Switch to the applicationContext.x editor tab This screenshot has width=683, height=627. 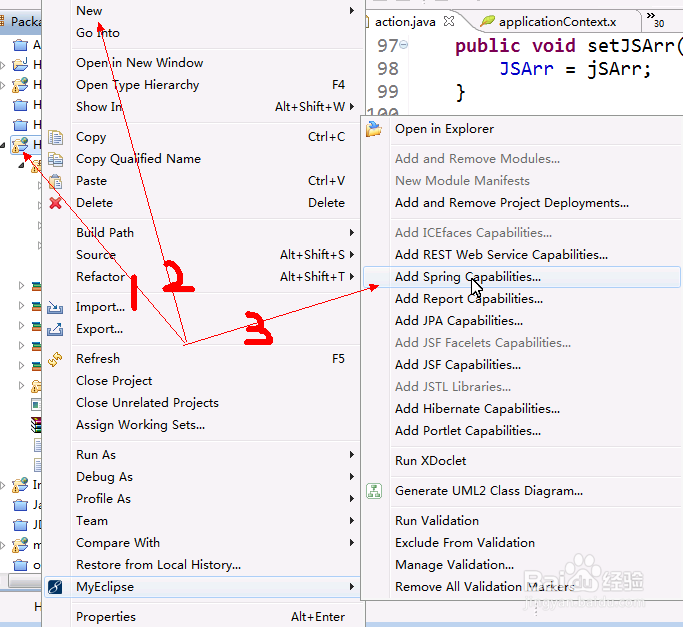pyautogui.click(x=557, y=22)
